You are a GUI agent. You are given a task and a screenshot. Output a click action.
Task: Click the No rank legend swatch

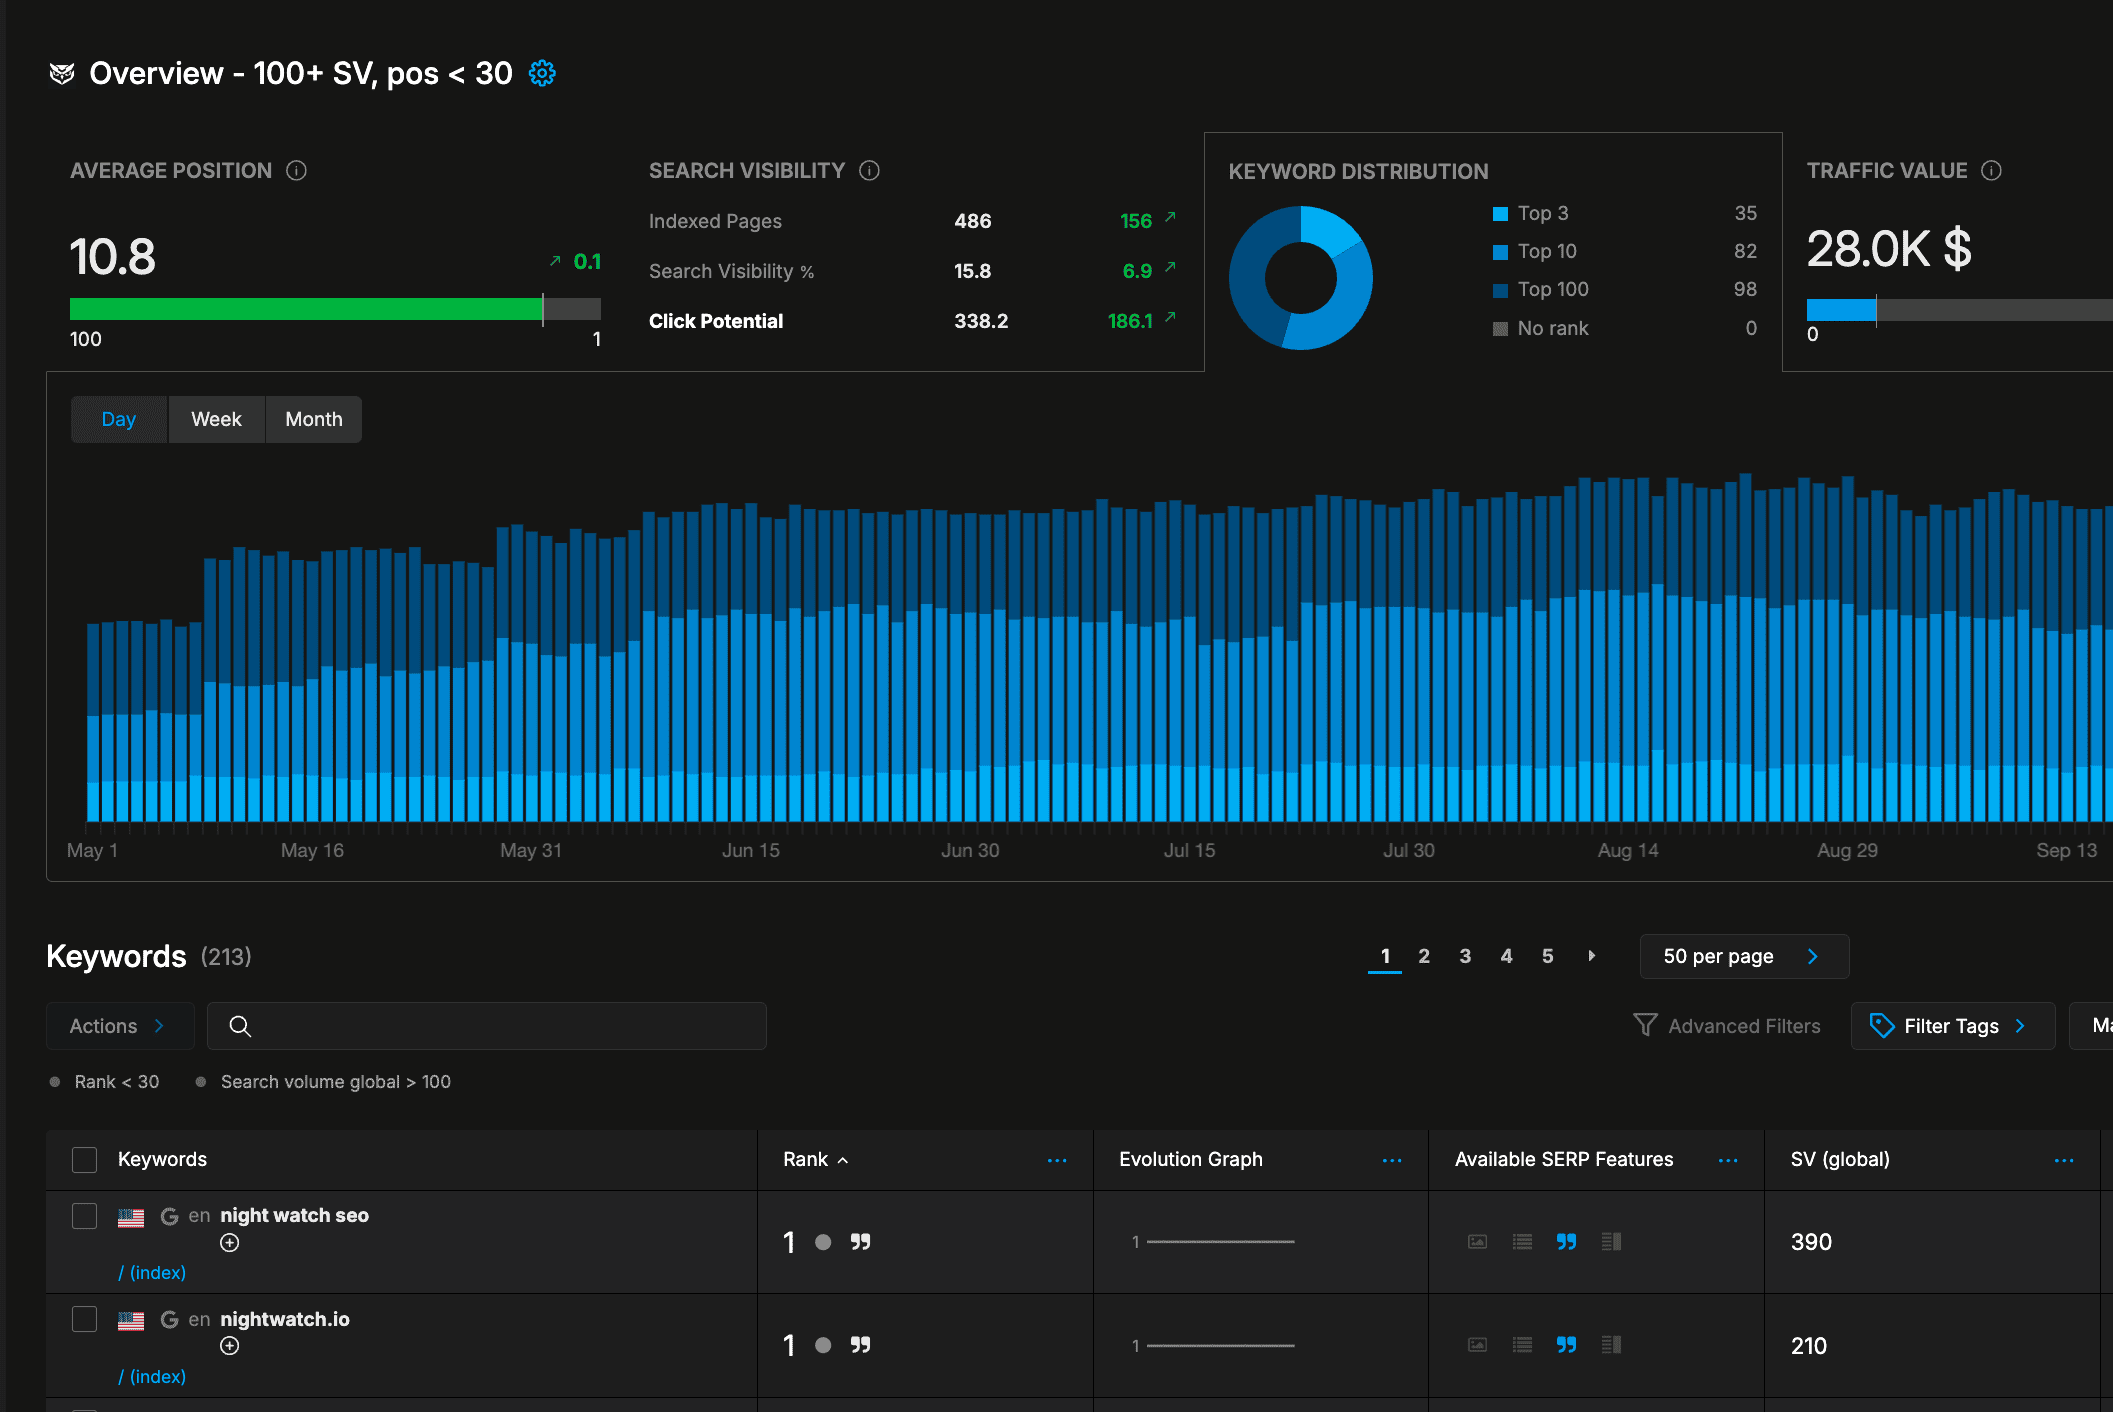point(1500,329)
